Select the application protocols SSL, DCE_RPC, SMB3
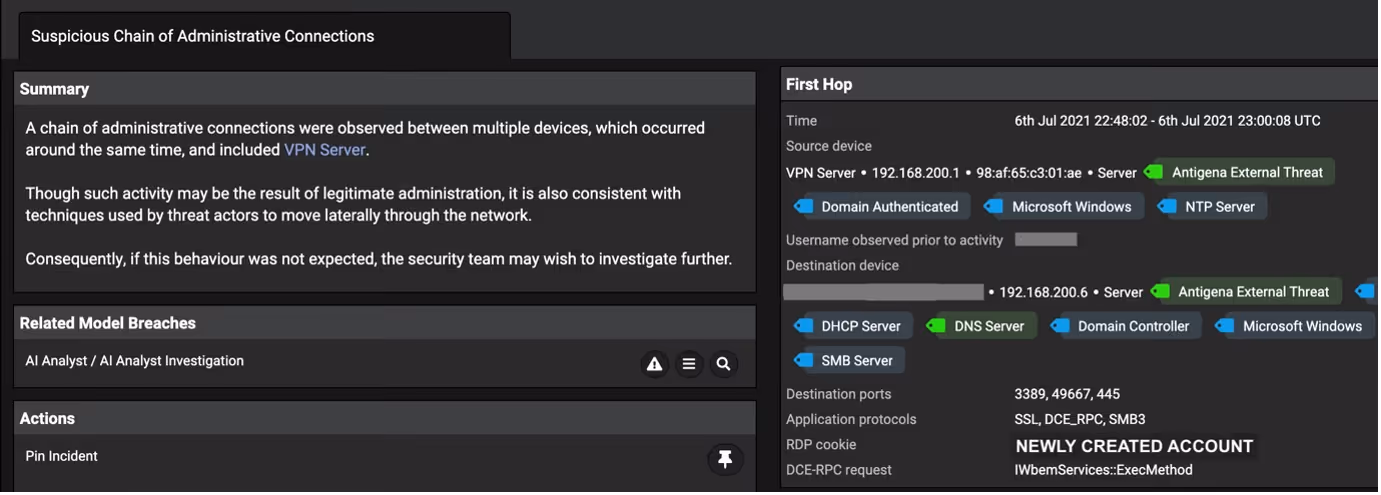This screenshot has width=1381, height=495. pyautogui.click(x=1080, y=419)
